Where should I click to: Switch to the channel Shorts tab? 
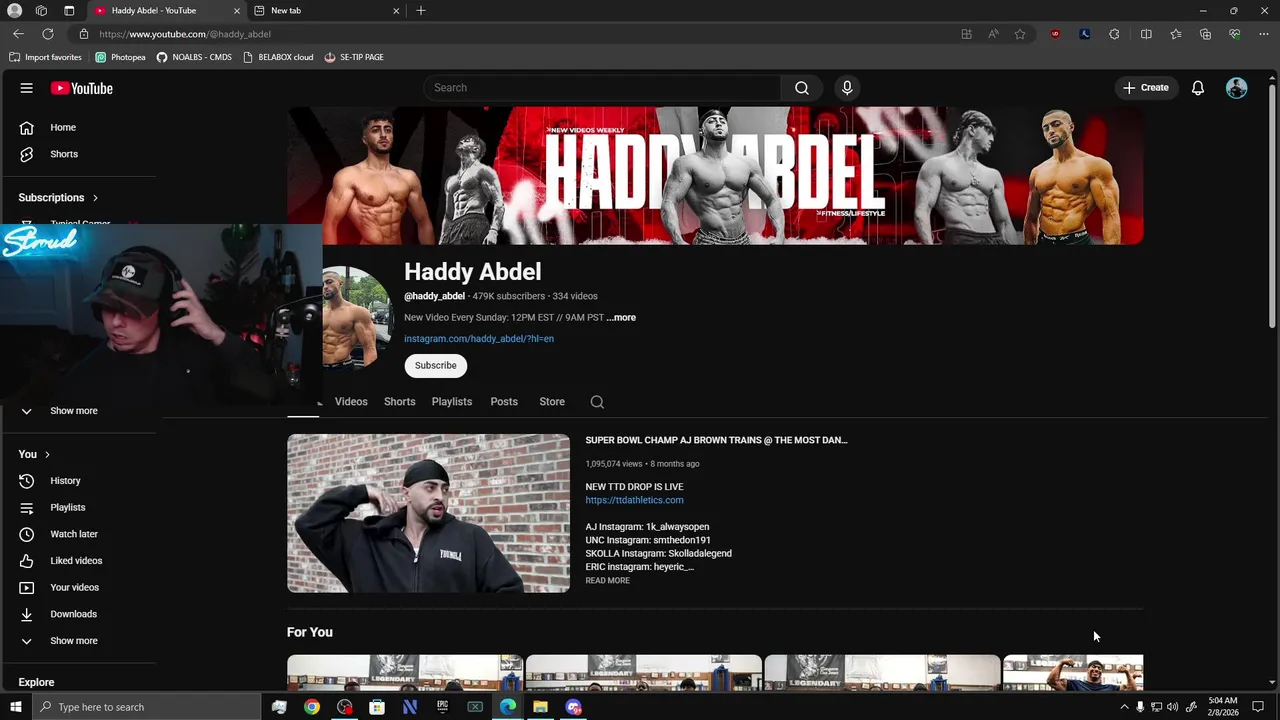pos(399,402)
